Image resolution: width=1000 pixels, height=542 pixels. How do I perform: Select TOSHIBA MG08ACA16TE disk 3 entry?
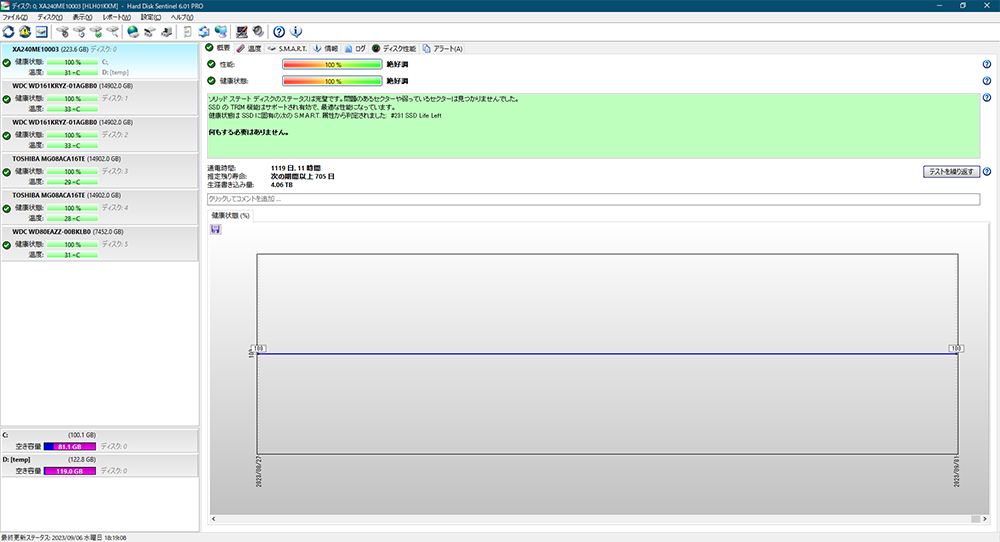pos(99,170)
